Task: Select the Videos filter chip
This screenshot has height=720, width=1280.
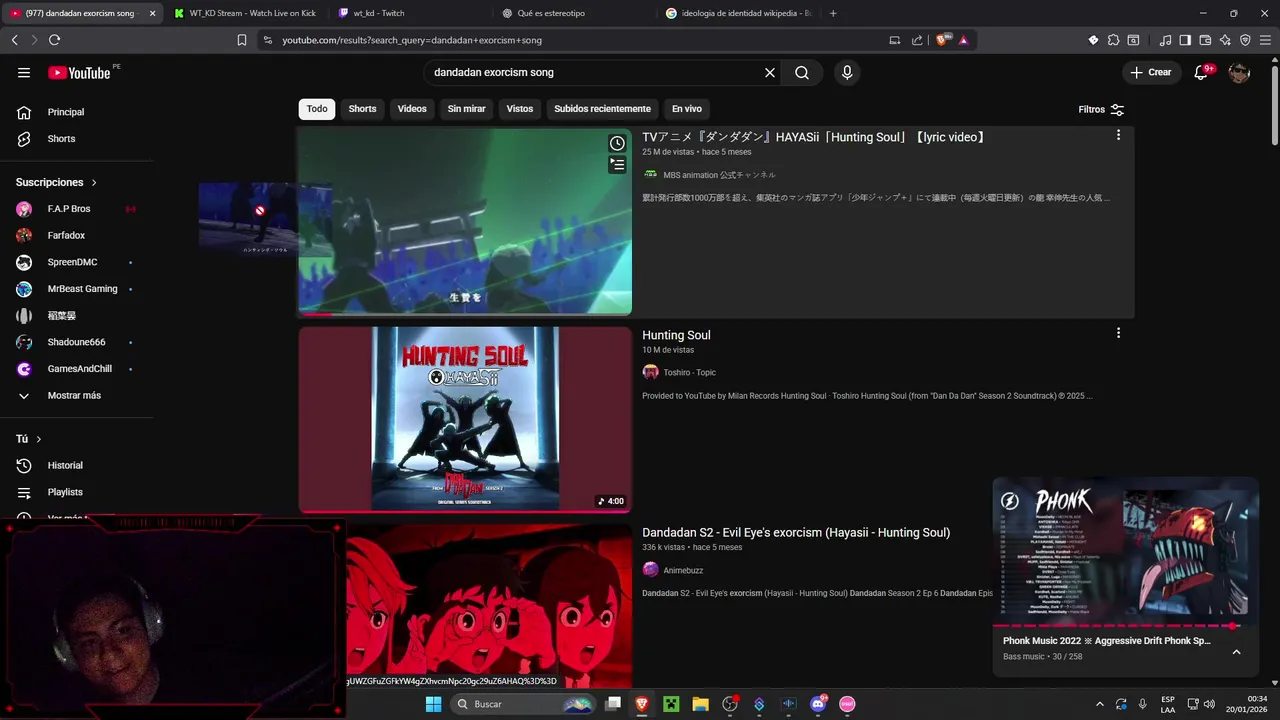Action: [412, 109]
